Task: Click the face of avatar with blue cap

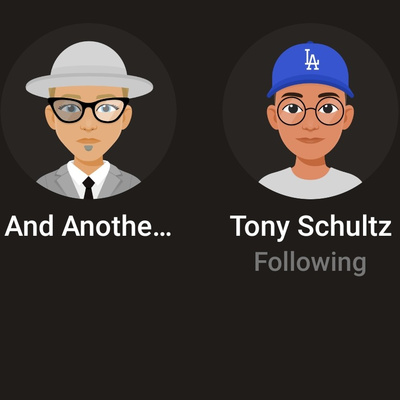Action: tap(310, 125)
